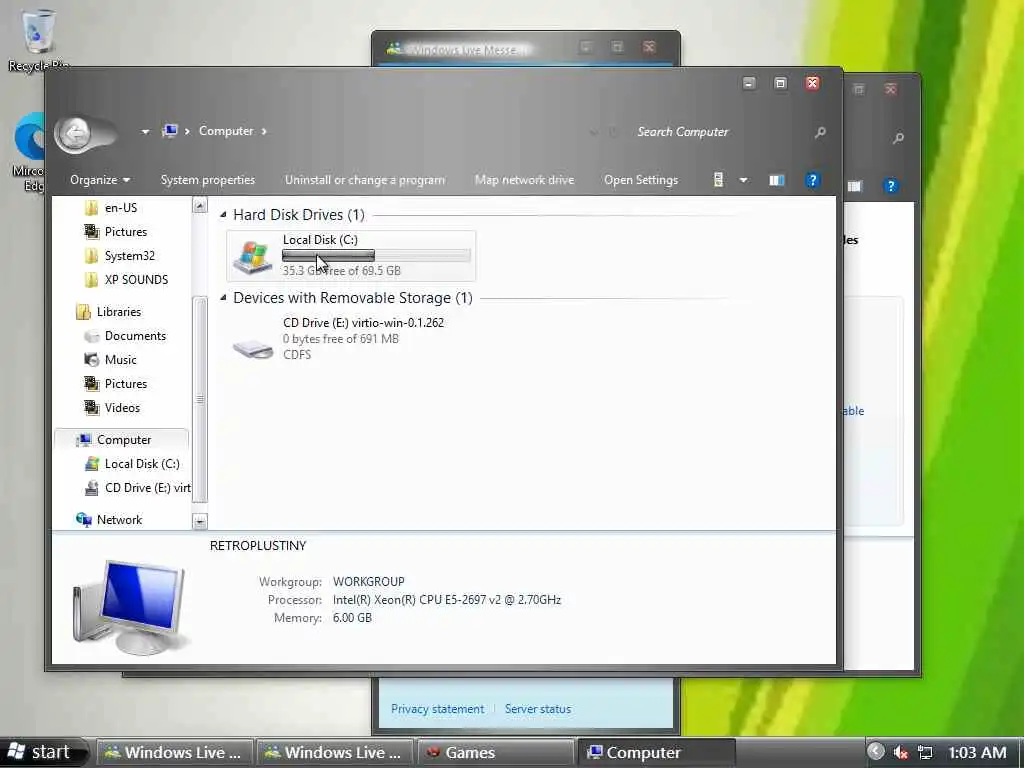Select Map network drive
Screen dimensions: 1024x768
tap(524, 180)
